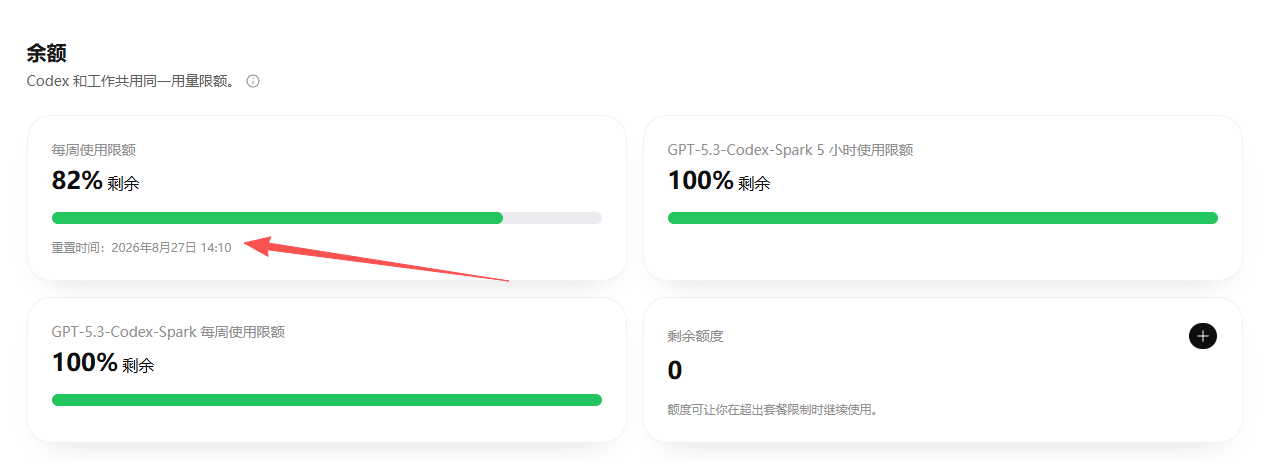This screenshot has height=461, width=1268.
Task: Click the remaining credit value 0
Action: click(x=675, y=371)
